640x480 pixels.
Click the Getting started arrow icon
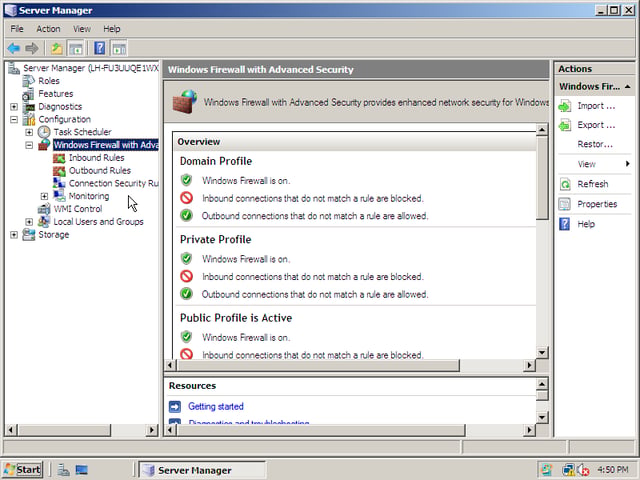pos(175,407)
